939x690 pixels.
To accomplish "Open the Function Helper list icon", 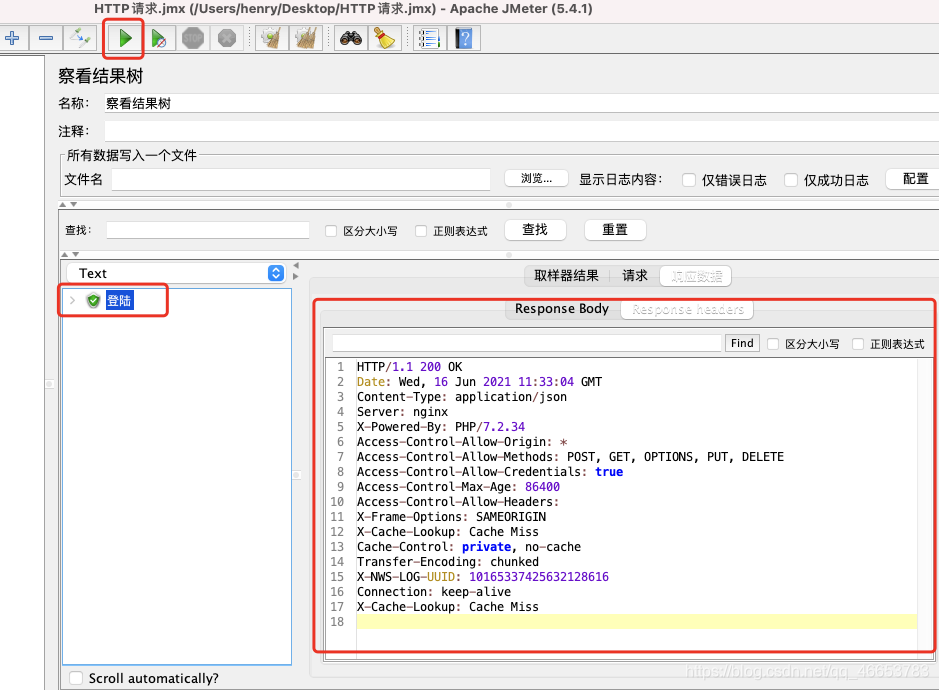I will [429, 38].
